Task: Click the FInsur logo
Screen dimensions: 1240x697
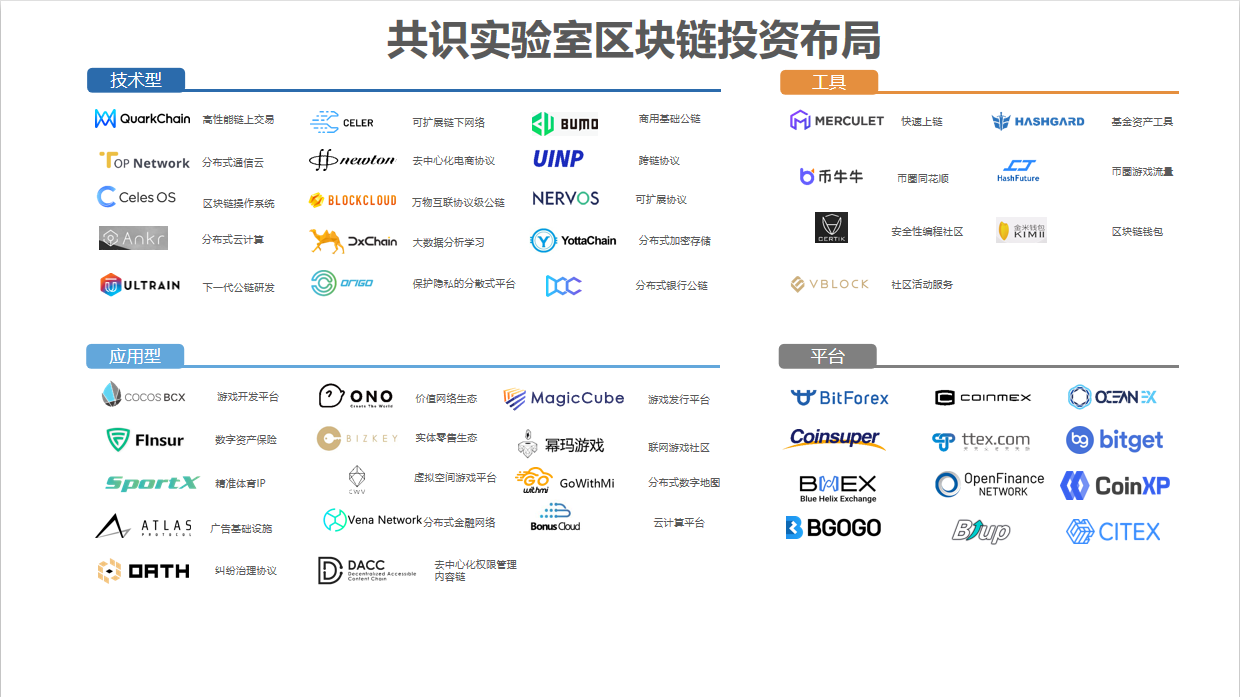Action: (x=143, y=439)
